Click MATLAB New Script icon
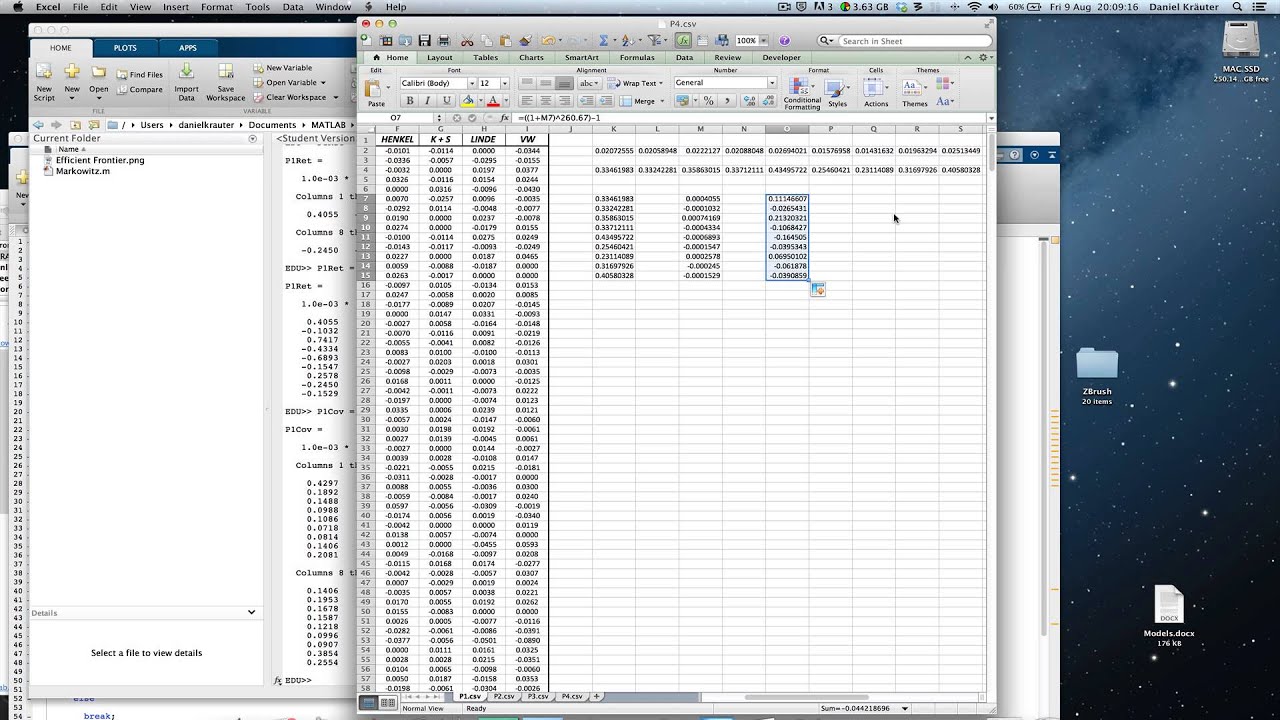This screenshot has width=1280, height=720. point(44,83)
